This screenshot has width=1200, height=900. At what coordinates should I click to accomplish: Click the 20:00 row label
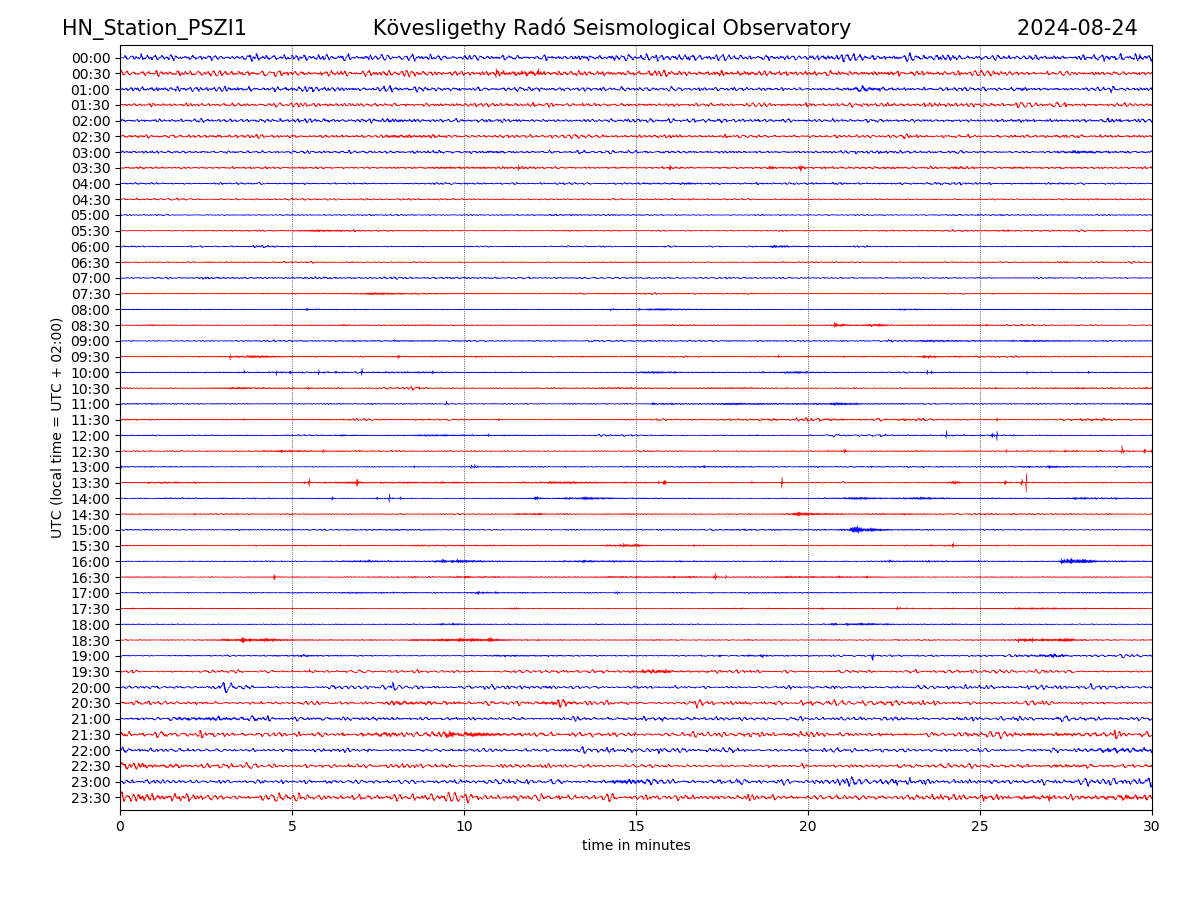coord(90,688)
